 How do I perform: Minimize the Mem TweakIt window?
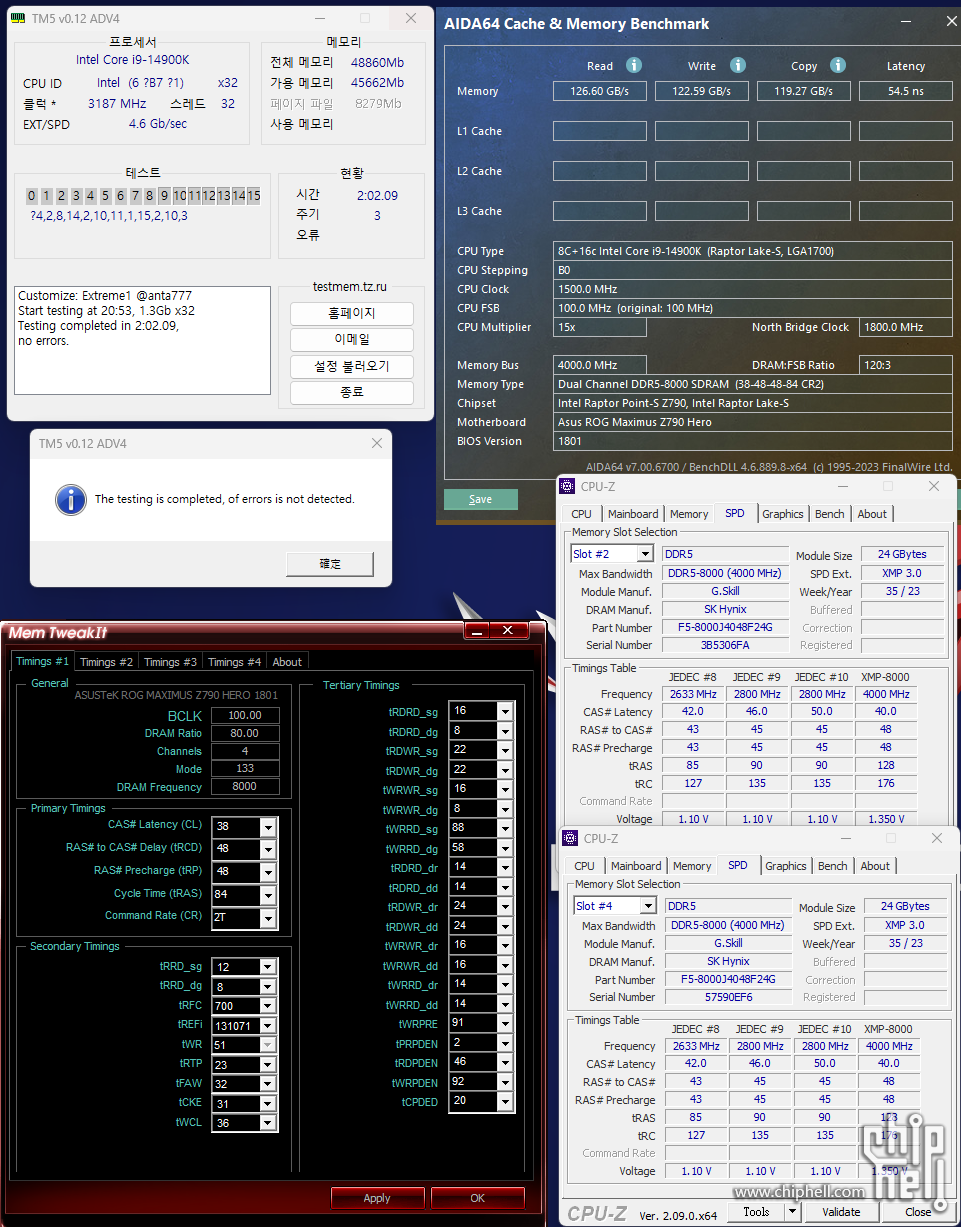click(x=478, y=630)
